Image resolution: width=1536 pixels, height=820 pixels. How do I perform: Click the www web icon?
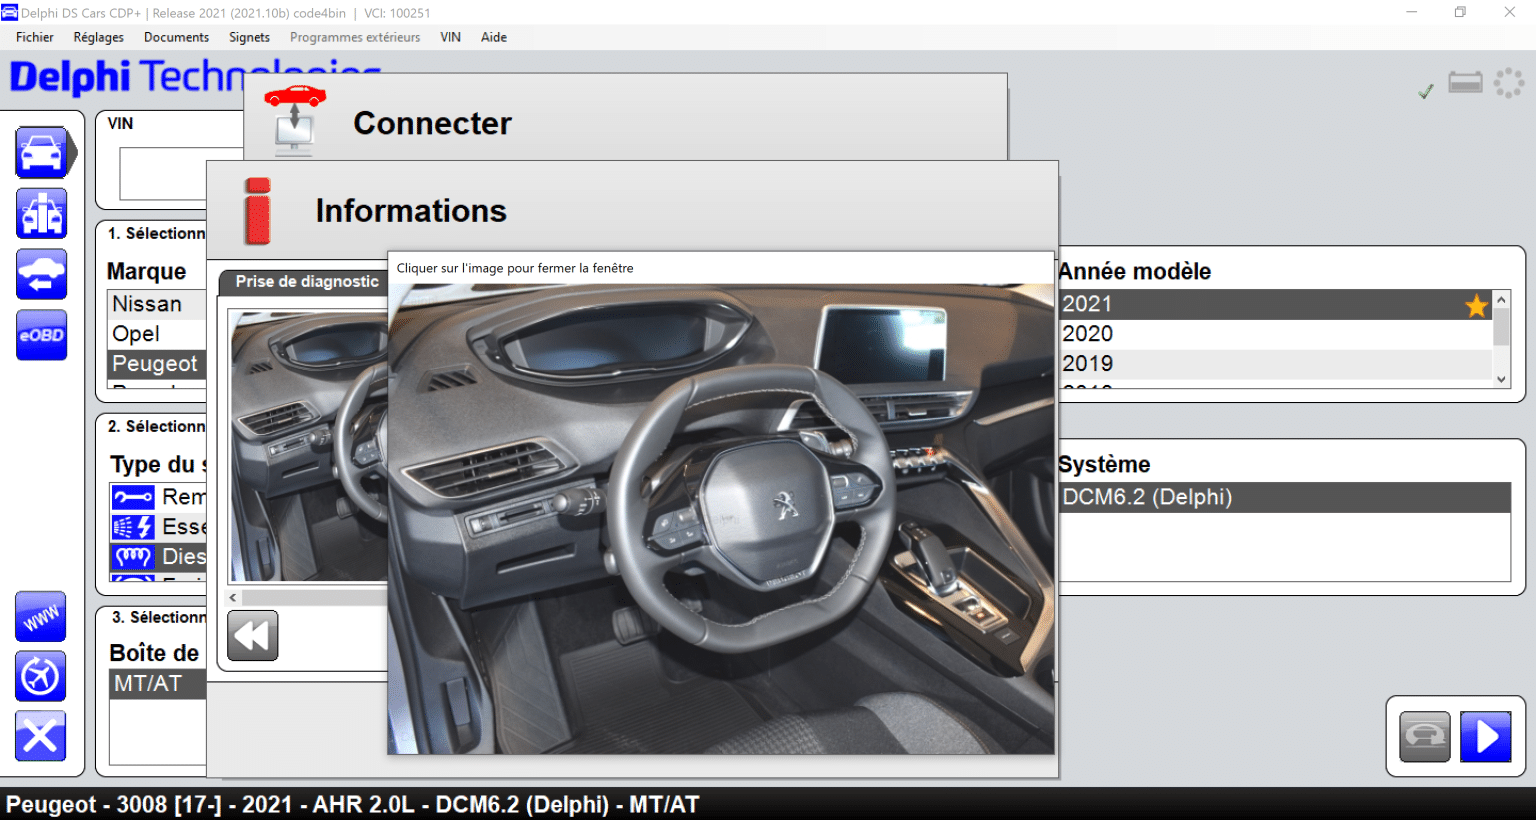coord(41,617)
